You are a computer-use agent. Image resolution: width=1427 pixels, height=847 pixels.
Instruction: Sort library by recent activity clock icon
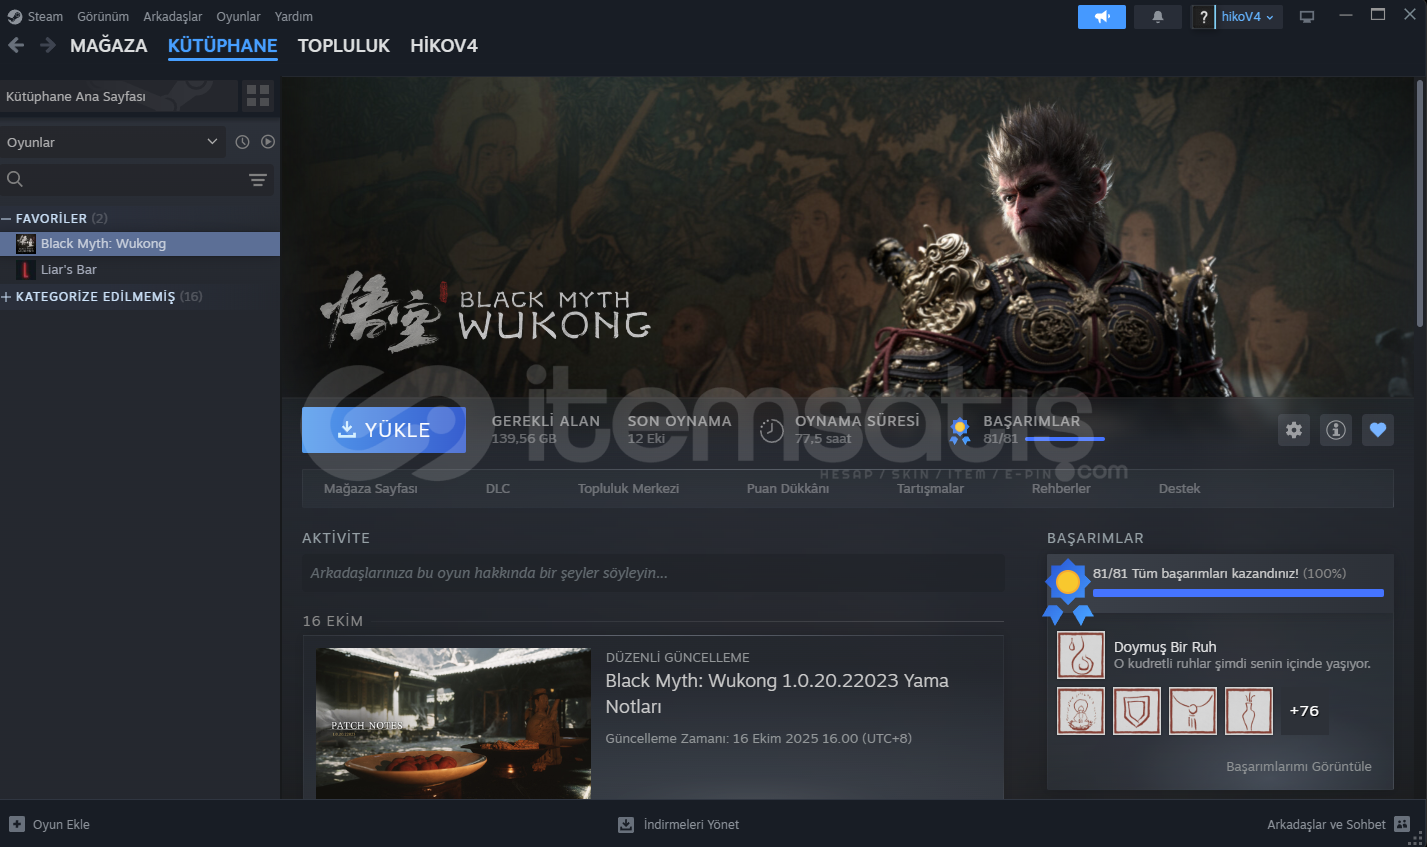pyautogui.click(x=242, y=142)
